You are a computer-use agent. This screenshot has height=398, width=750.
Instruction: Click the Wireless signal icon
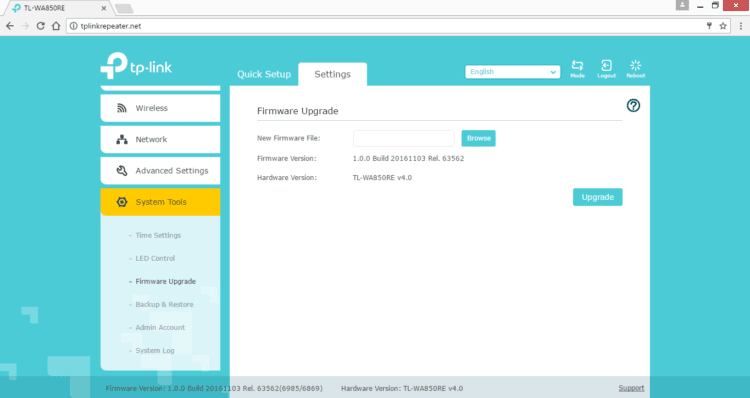tap(122, 108)
